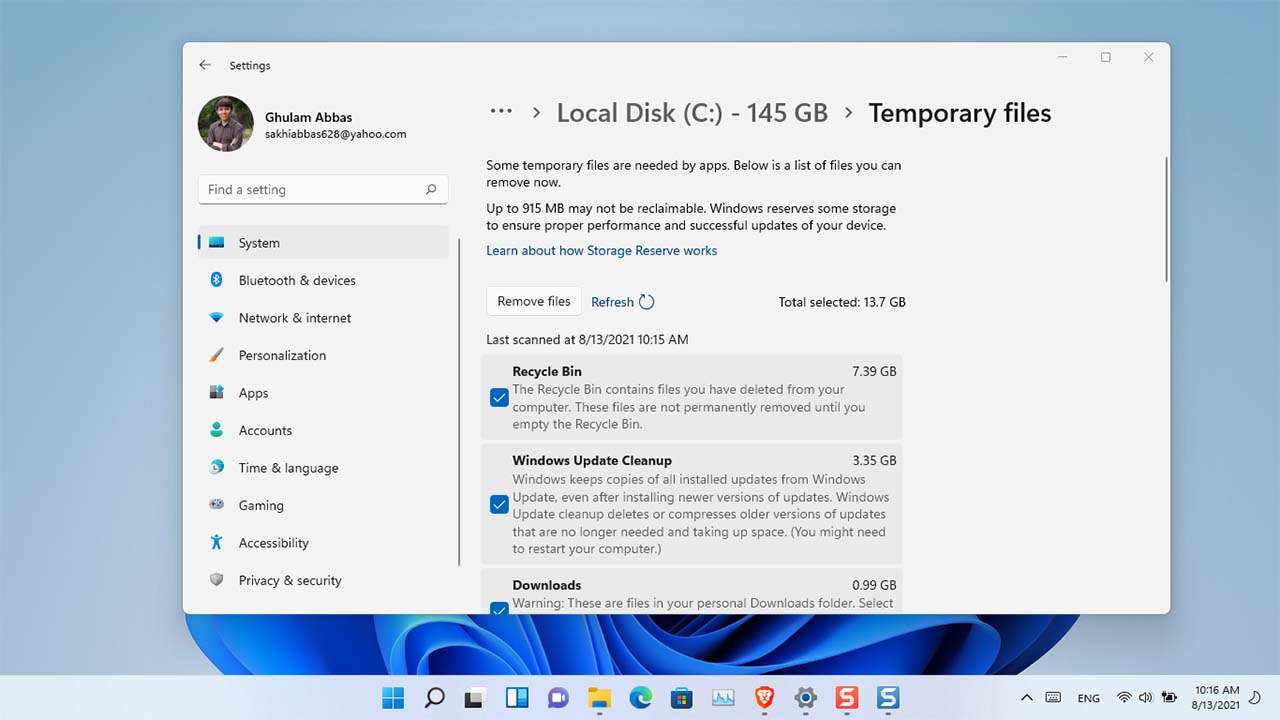Click the Find a setting search box
Screen dimensions: 1280x720
[323, 189]
